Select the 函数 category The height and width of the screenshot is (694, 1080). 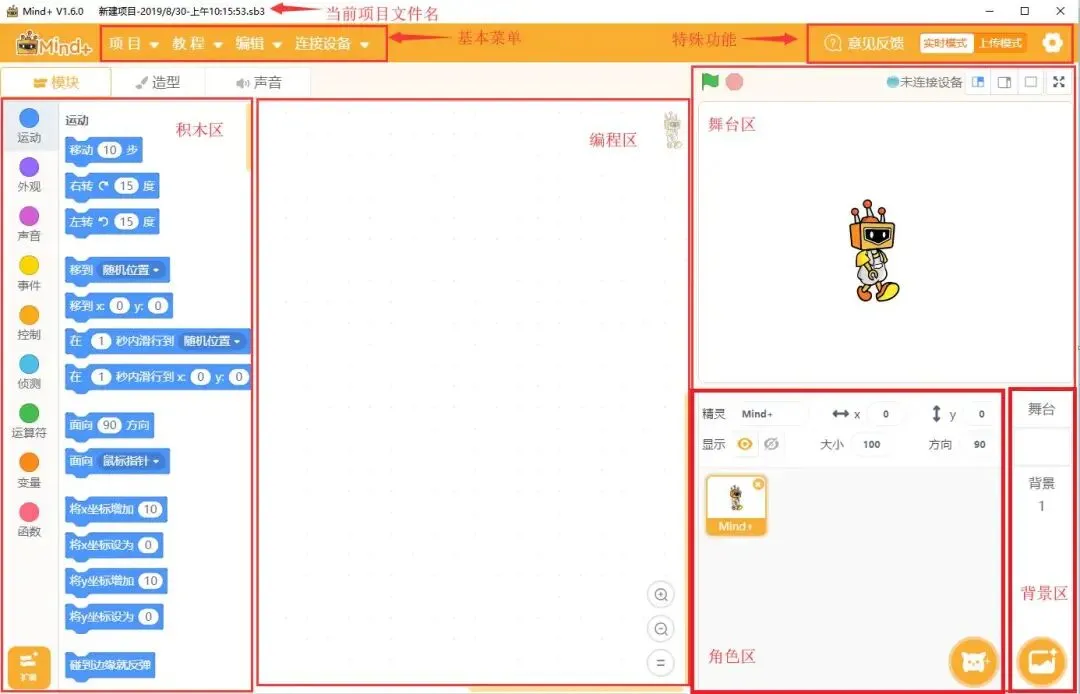point(29,520)
